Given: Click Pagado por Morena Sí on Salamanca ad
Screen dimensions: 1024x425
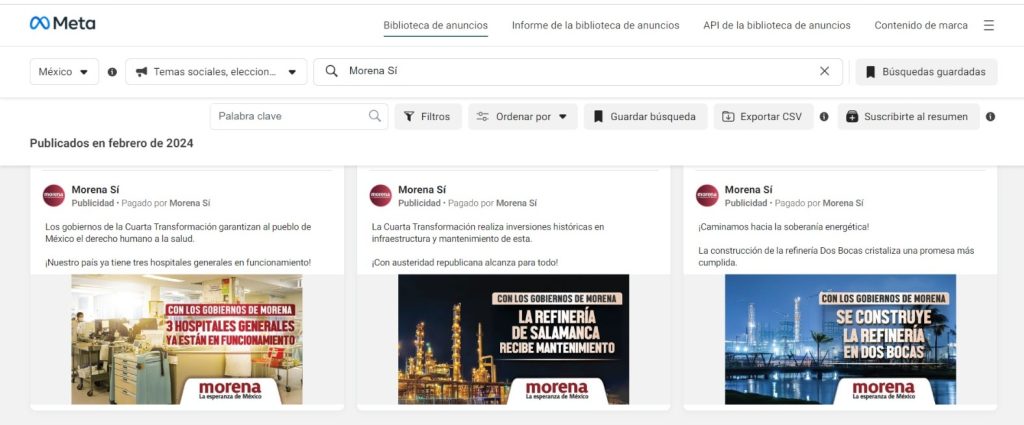Looking at the screenshot, I should 492,203.
